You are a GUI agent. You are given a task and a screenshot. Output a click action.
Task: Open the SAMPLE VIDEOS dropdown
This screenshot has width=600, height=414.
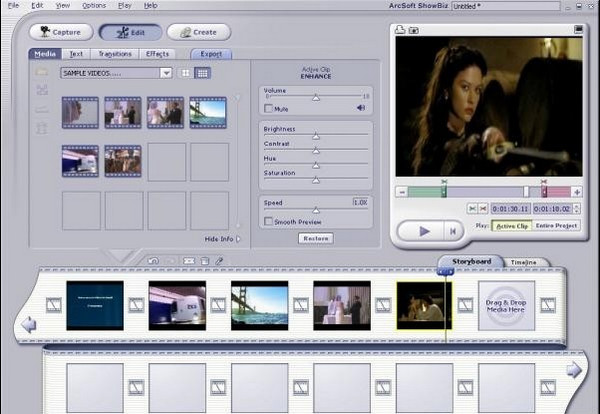[166, 73]
